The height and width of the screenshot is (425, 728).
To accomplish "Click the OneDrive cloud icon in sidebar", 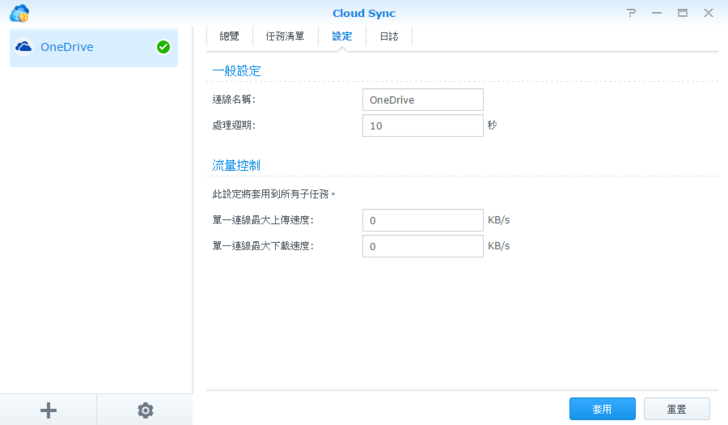I will pos(24,47).
